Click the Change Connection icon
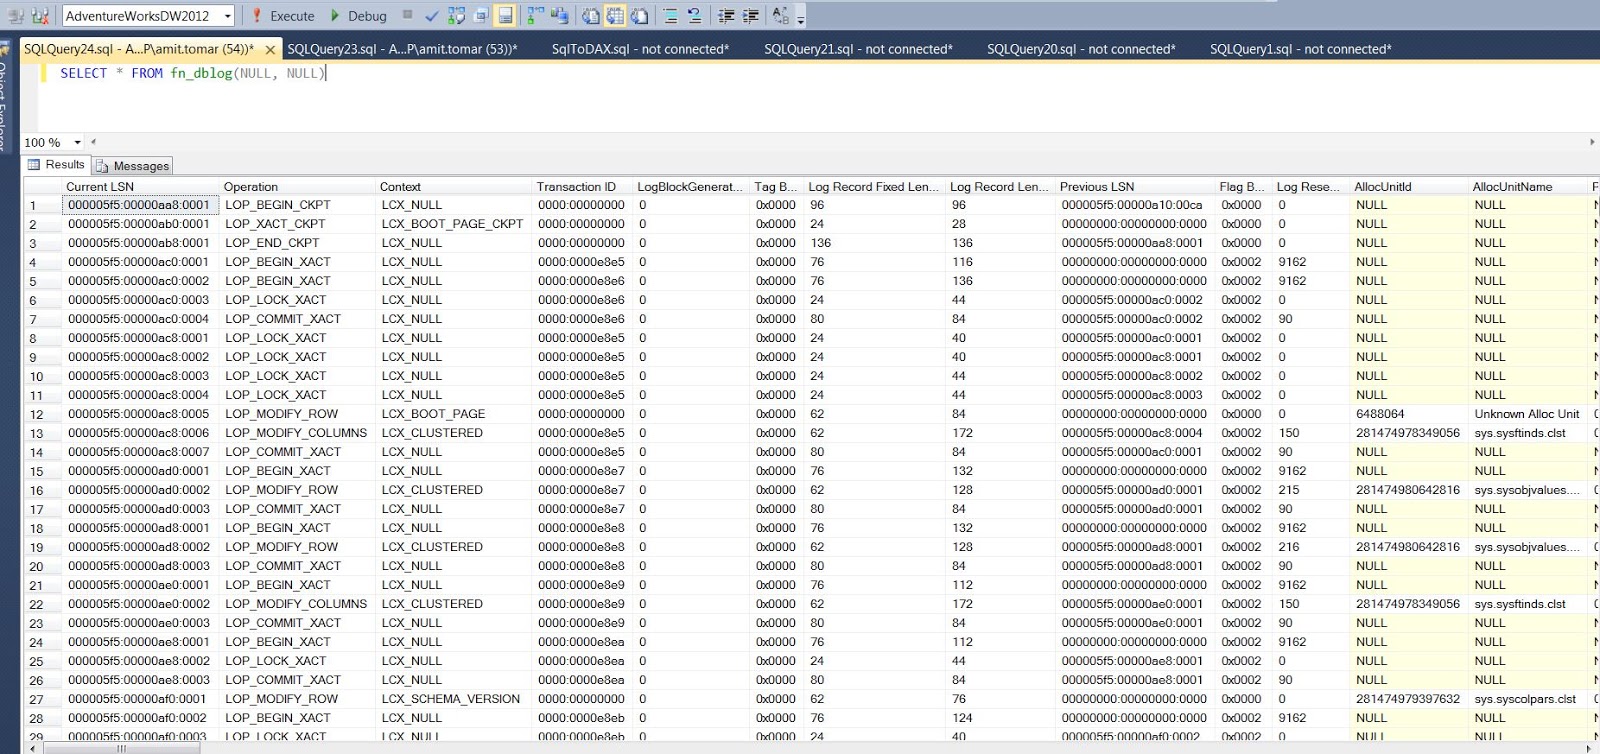This screenshot has height=754, width=1600. 41,15
